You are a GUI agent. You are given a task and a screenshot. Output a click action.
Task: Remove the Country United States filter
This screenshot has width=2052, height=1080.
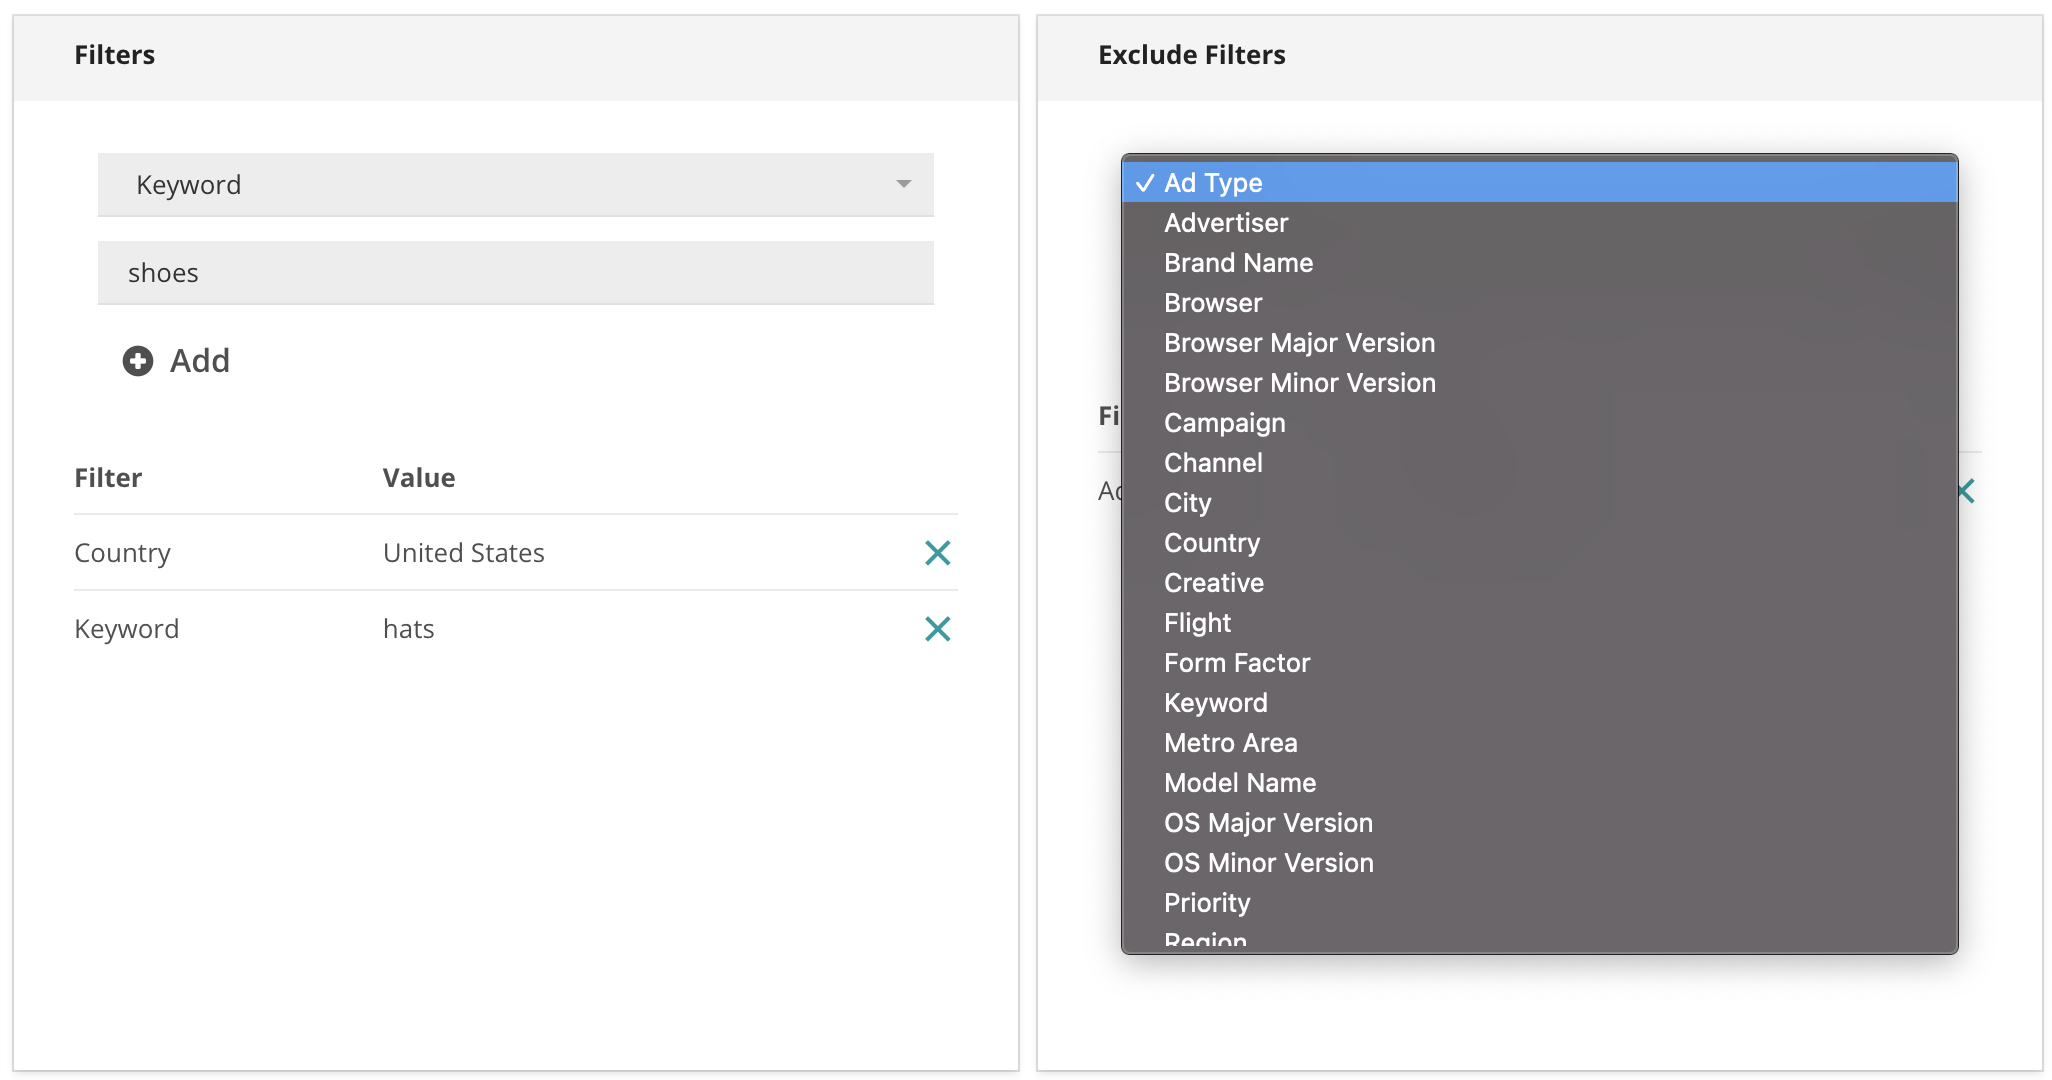(x=937, y=553)
